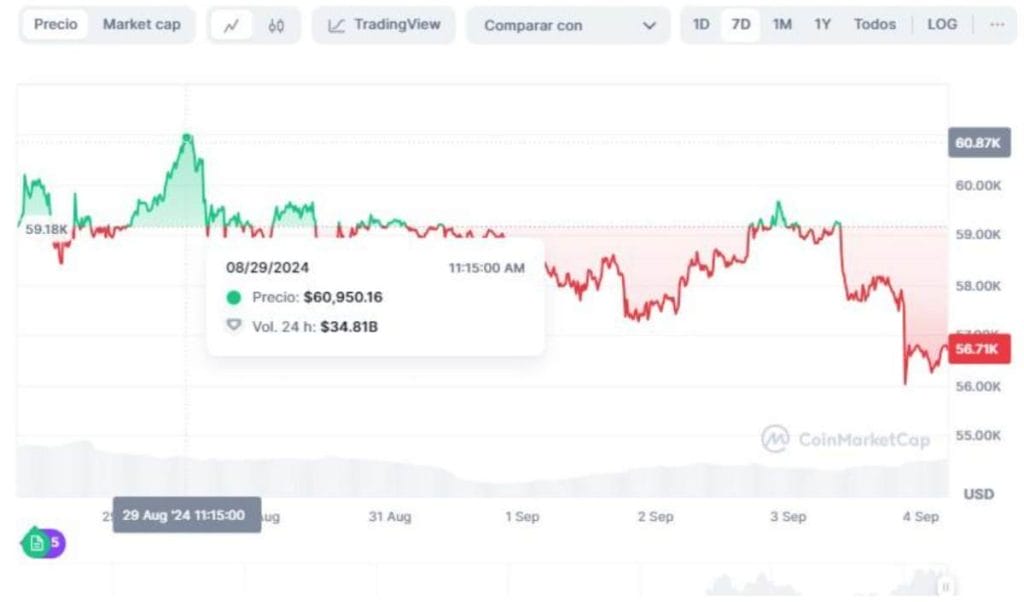1024x602 pixels.
Task: Click the 59.18K baseline label
Action: coord(46,229)
